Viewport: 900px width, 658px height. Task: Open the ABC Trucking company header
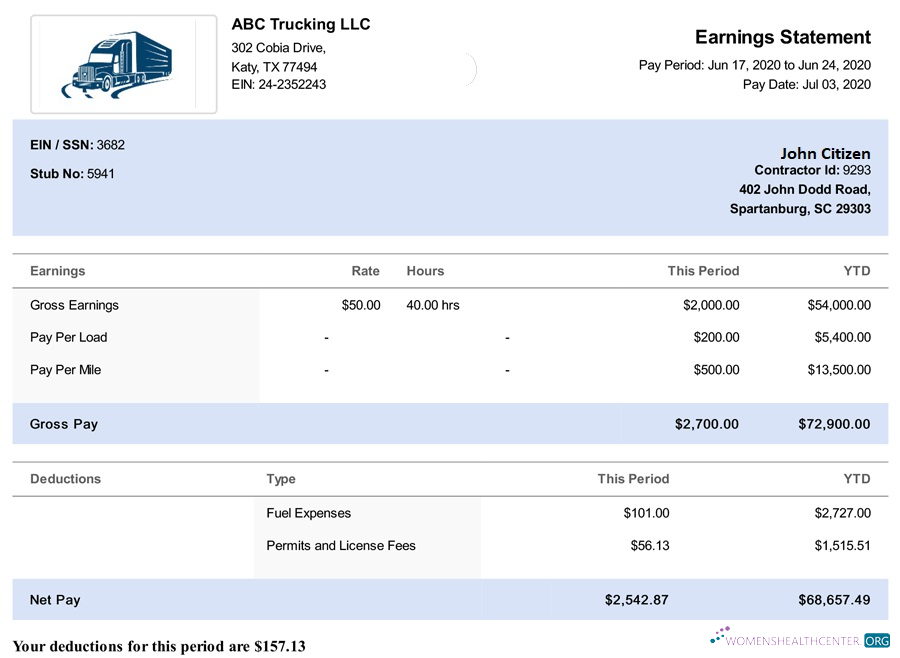pos(300,24)
